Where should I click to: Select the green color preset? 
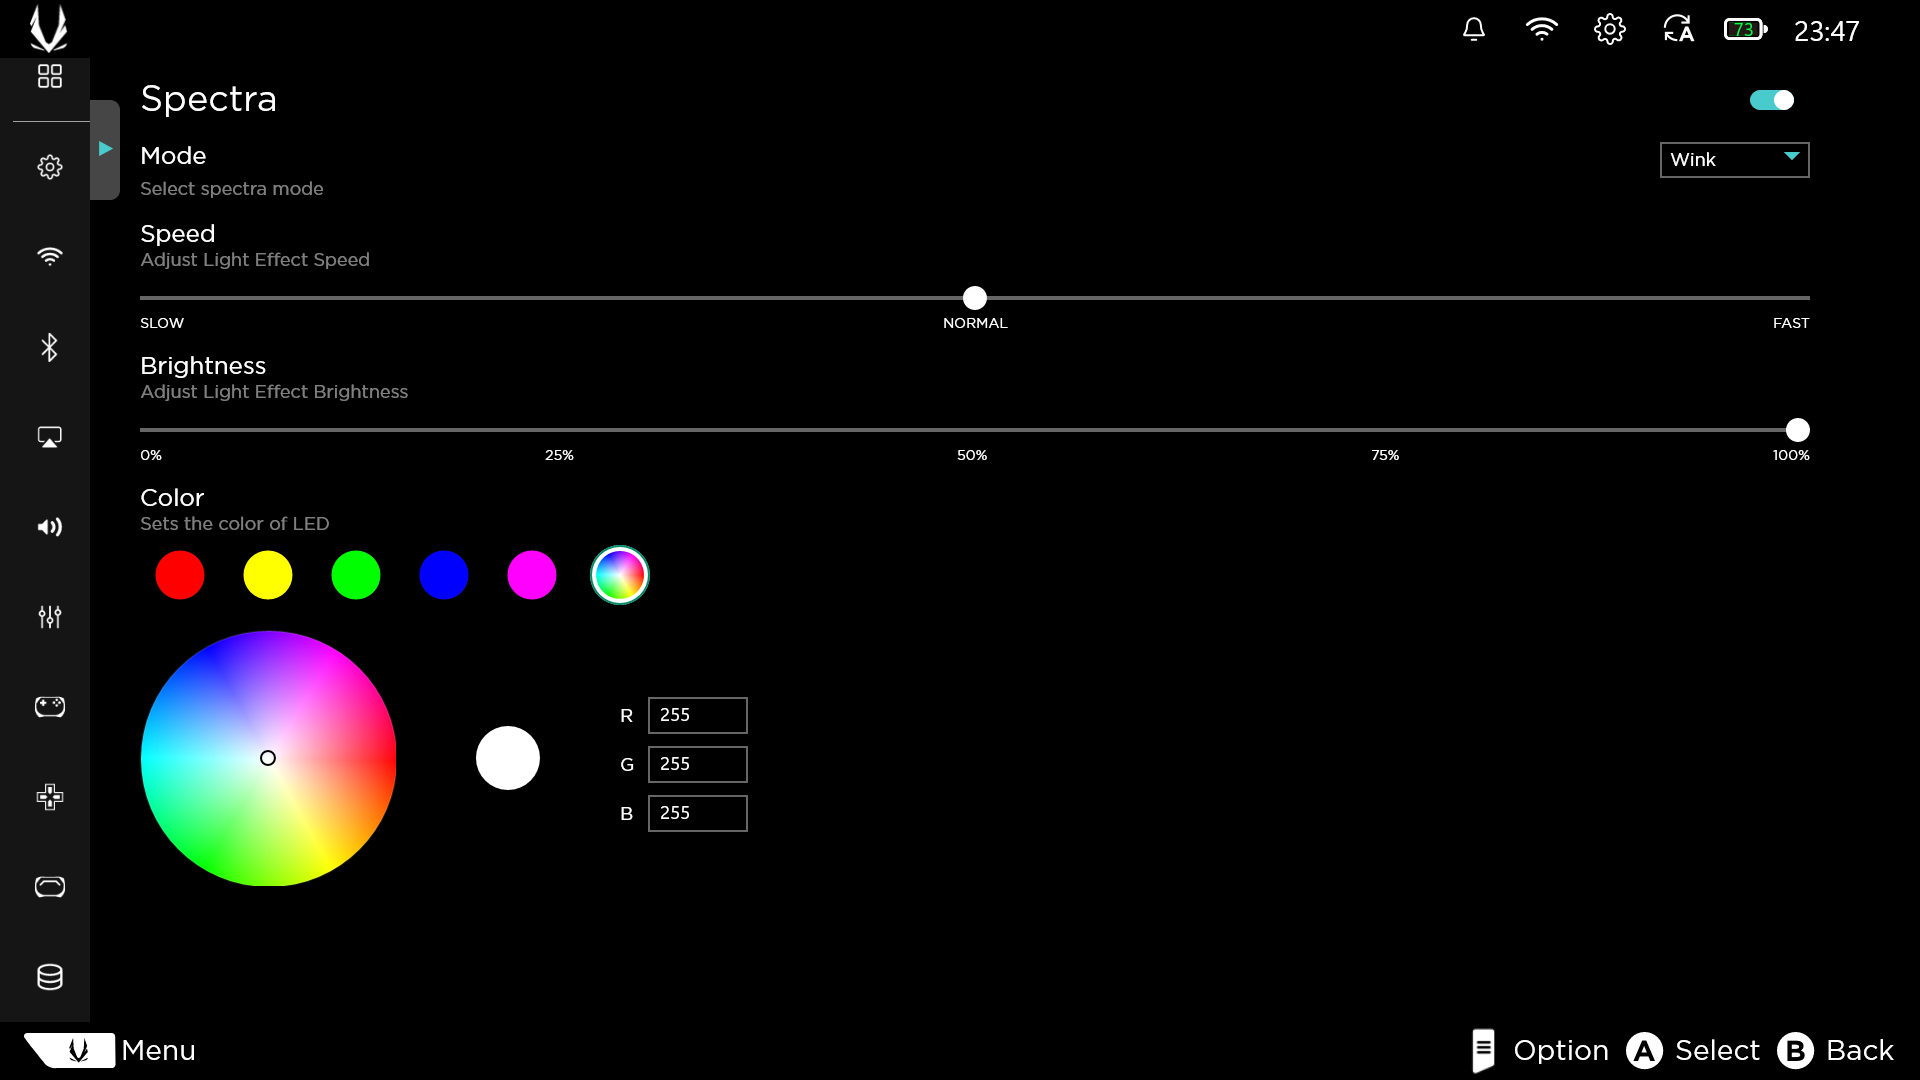(x=356, y=575)
